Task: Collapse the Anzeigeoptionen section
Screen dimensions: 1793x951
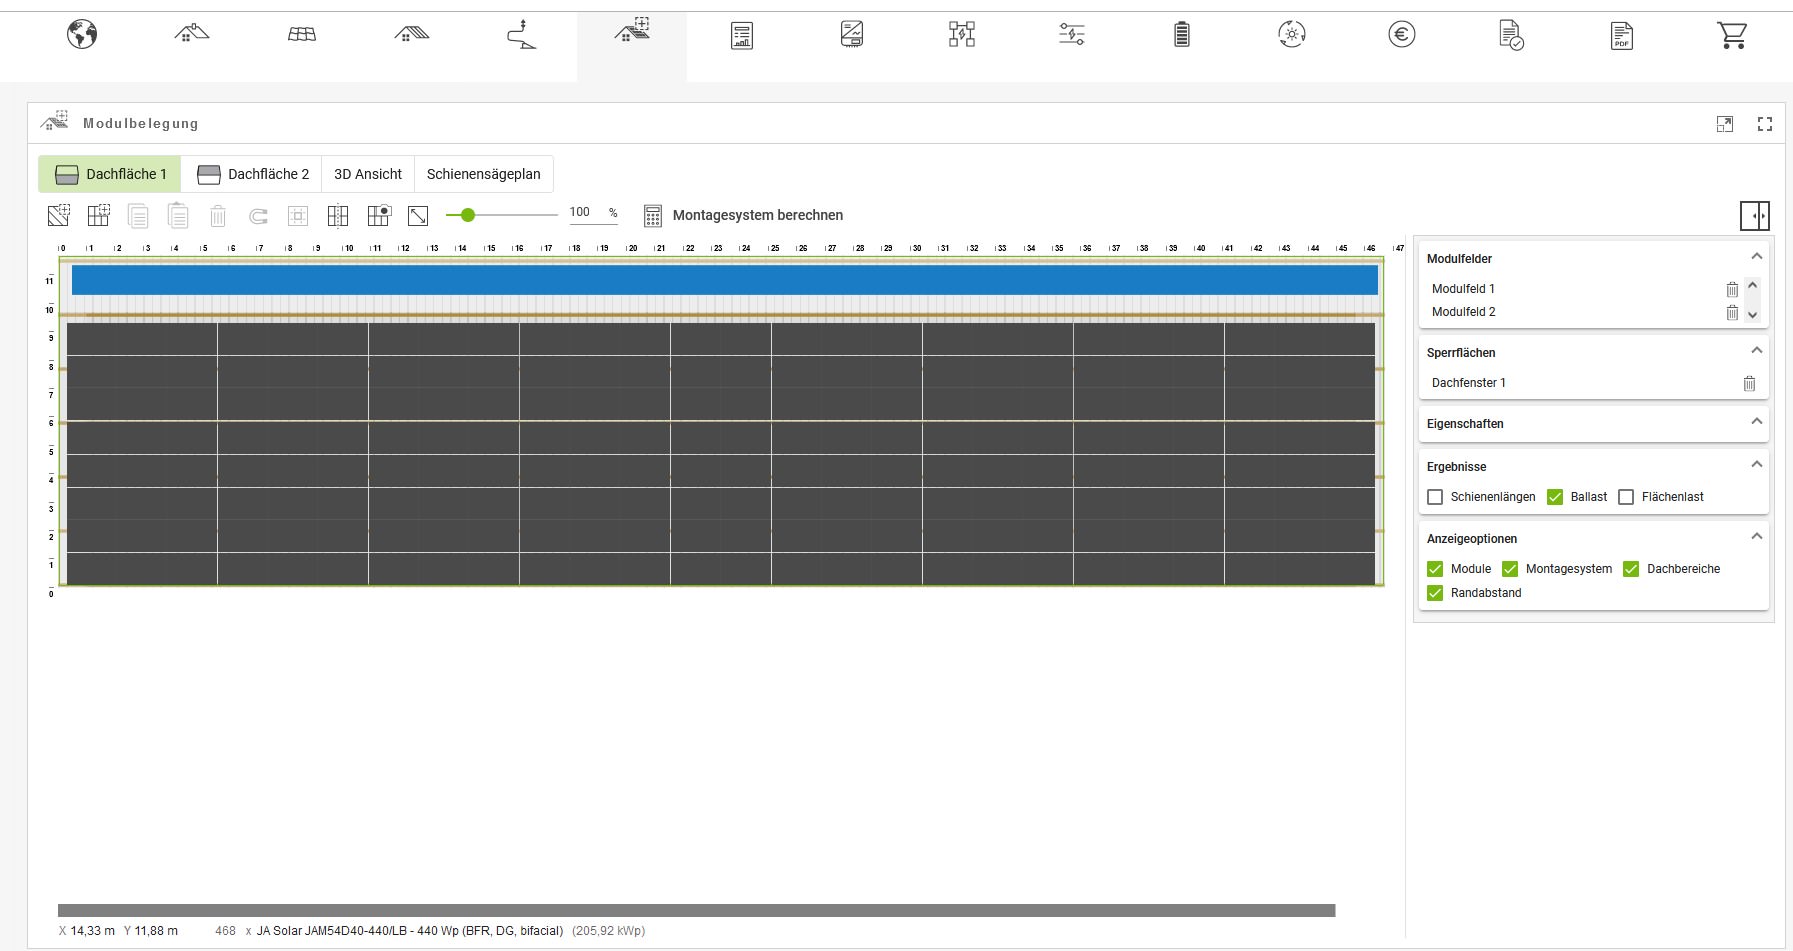Action: pos(1756,537)
